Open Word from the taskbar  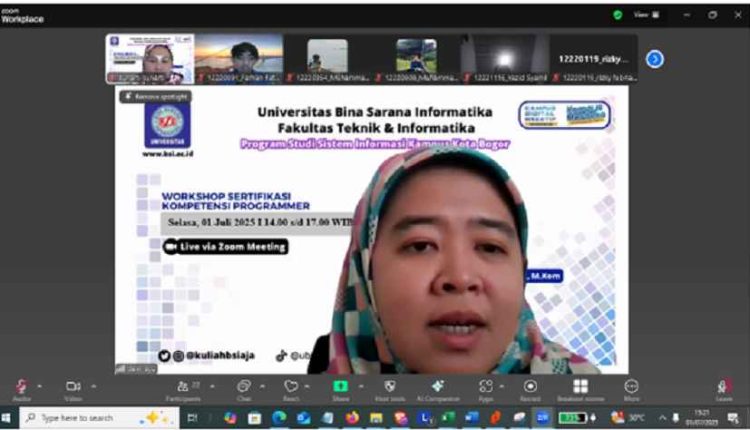pos(472,418)
